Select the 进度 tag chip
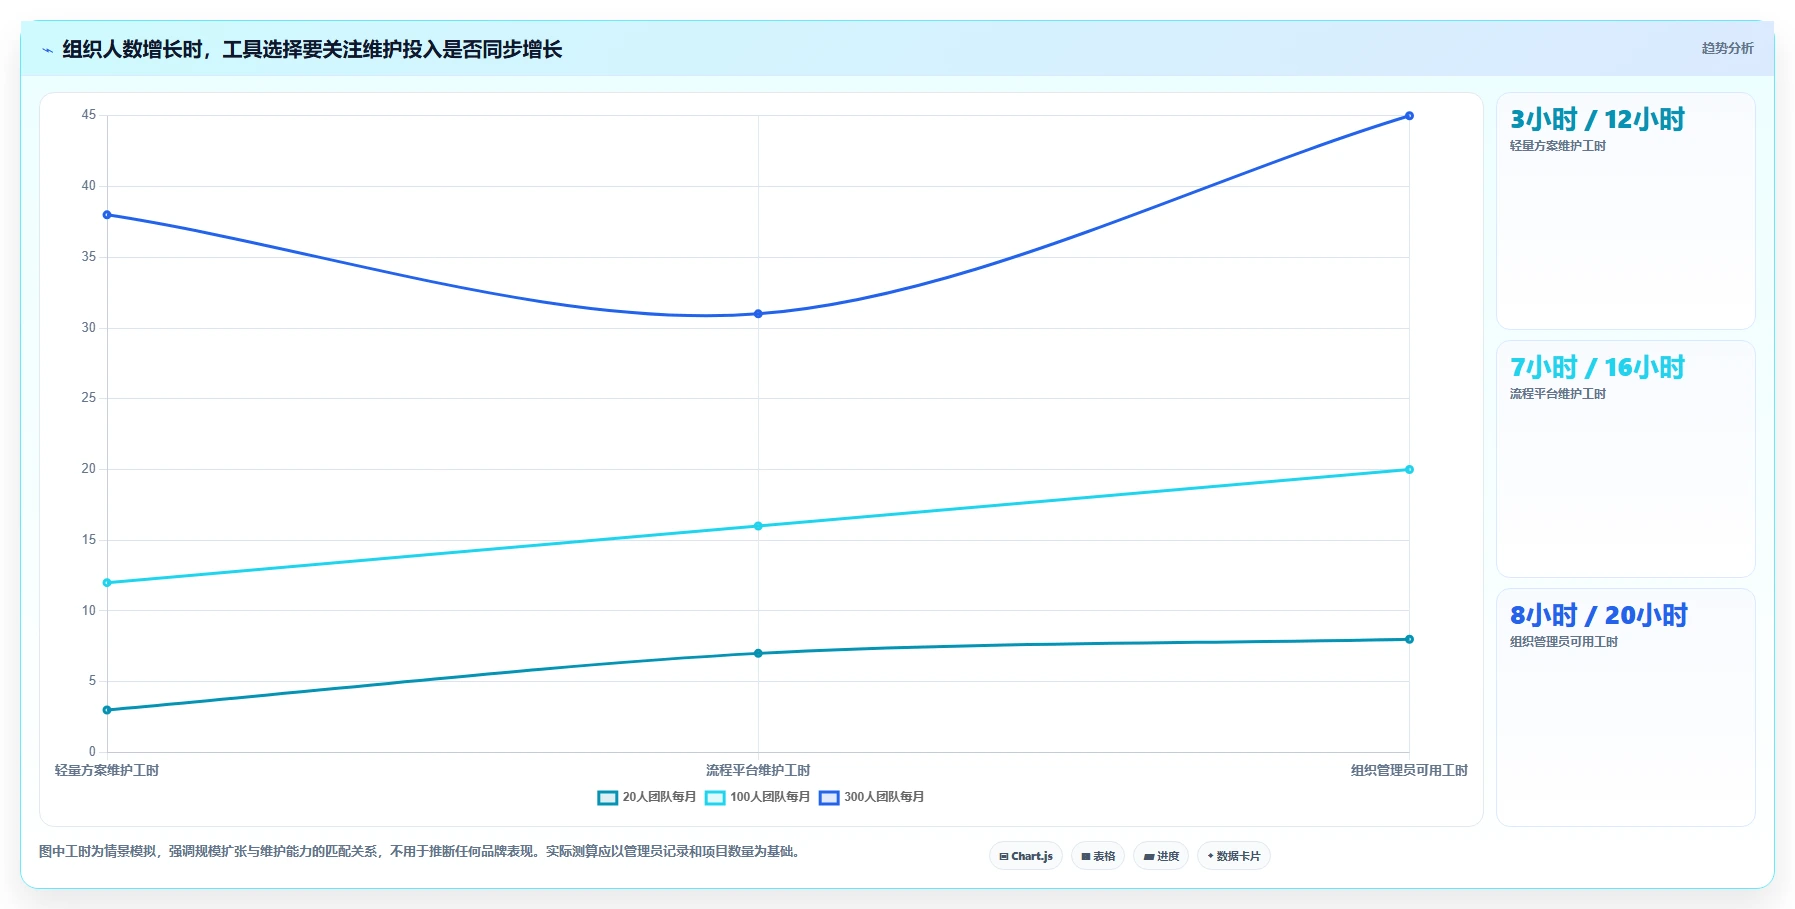Image resolution: width=1795 pixels, height=909 pixels. tap(1161, 856)
